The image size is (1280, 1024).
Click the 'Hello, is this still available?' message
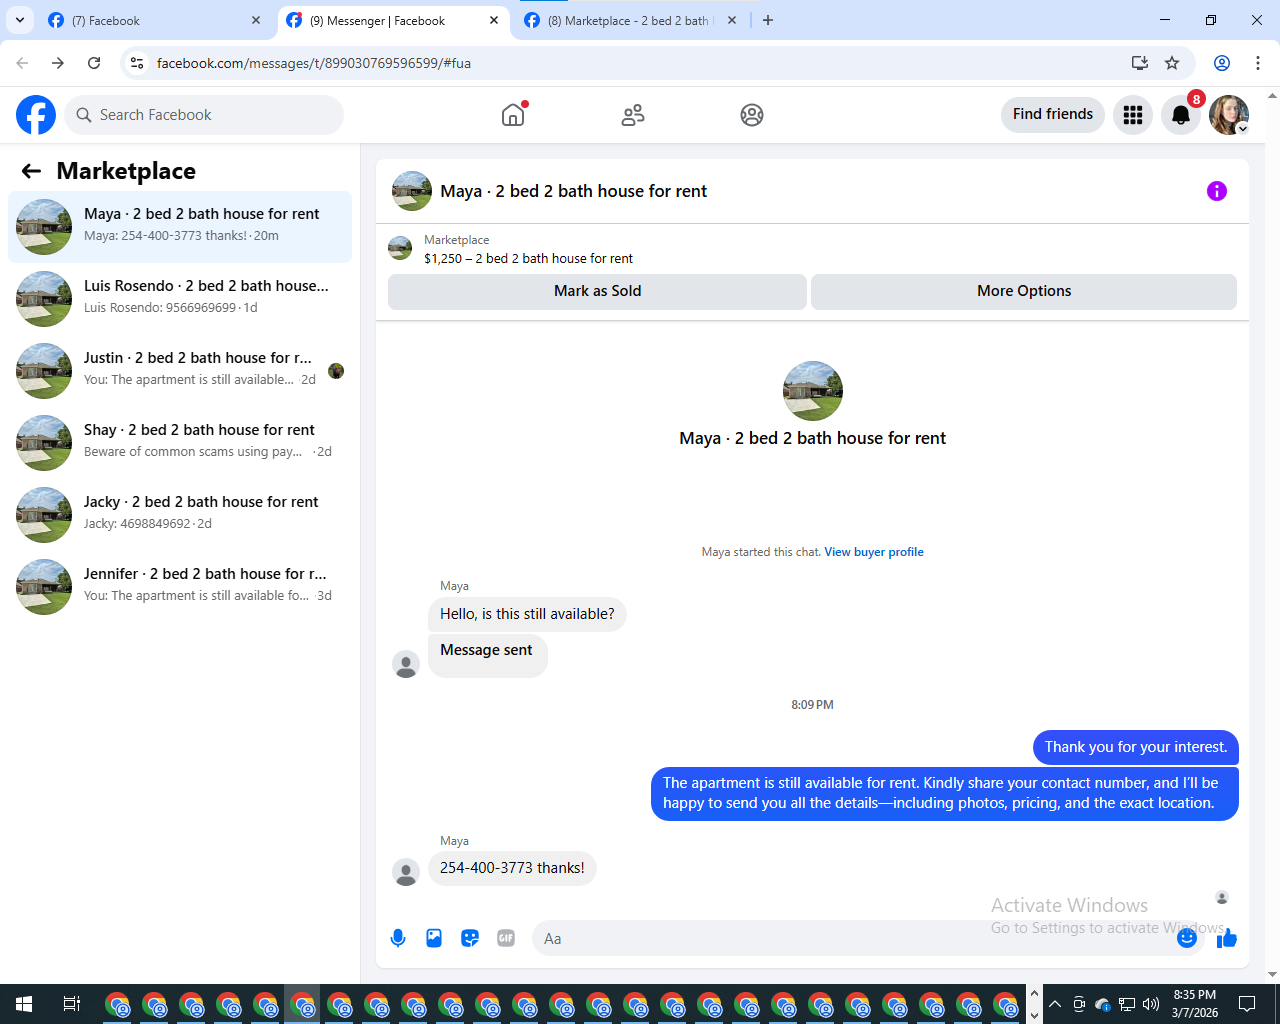527,614
